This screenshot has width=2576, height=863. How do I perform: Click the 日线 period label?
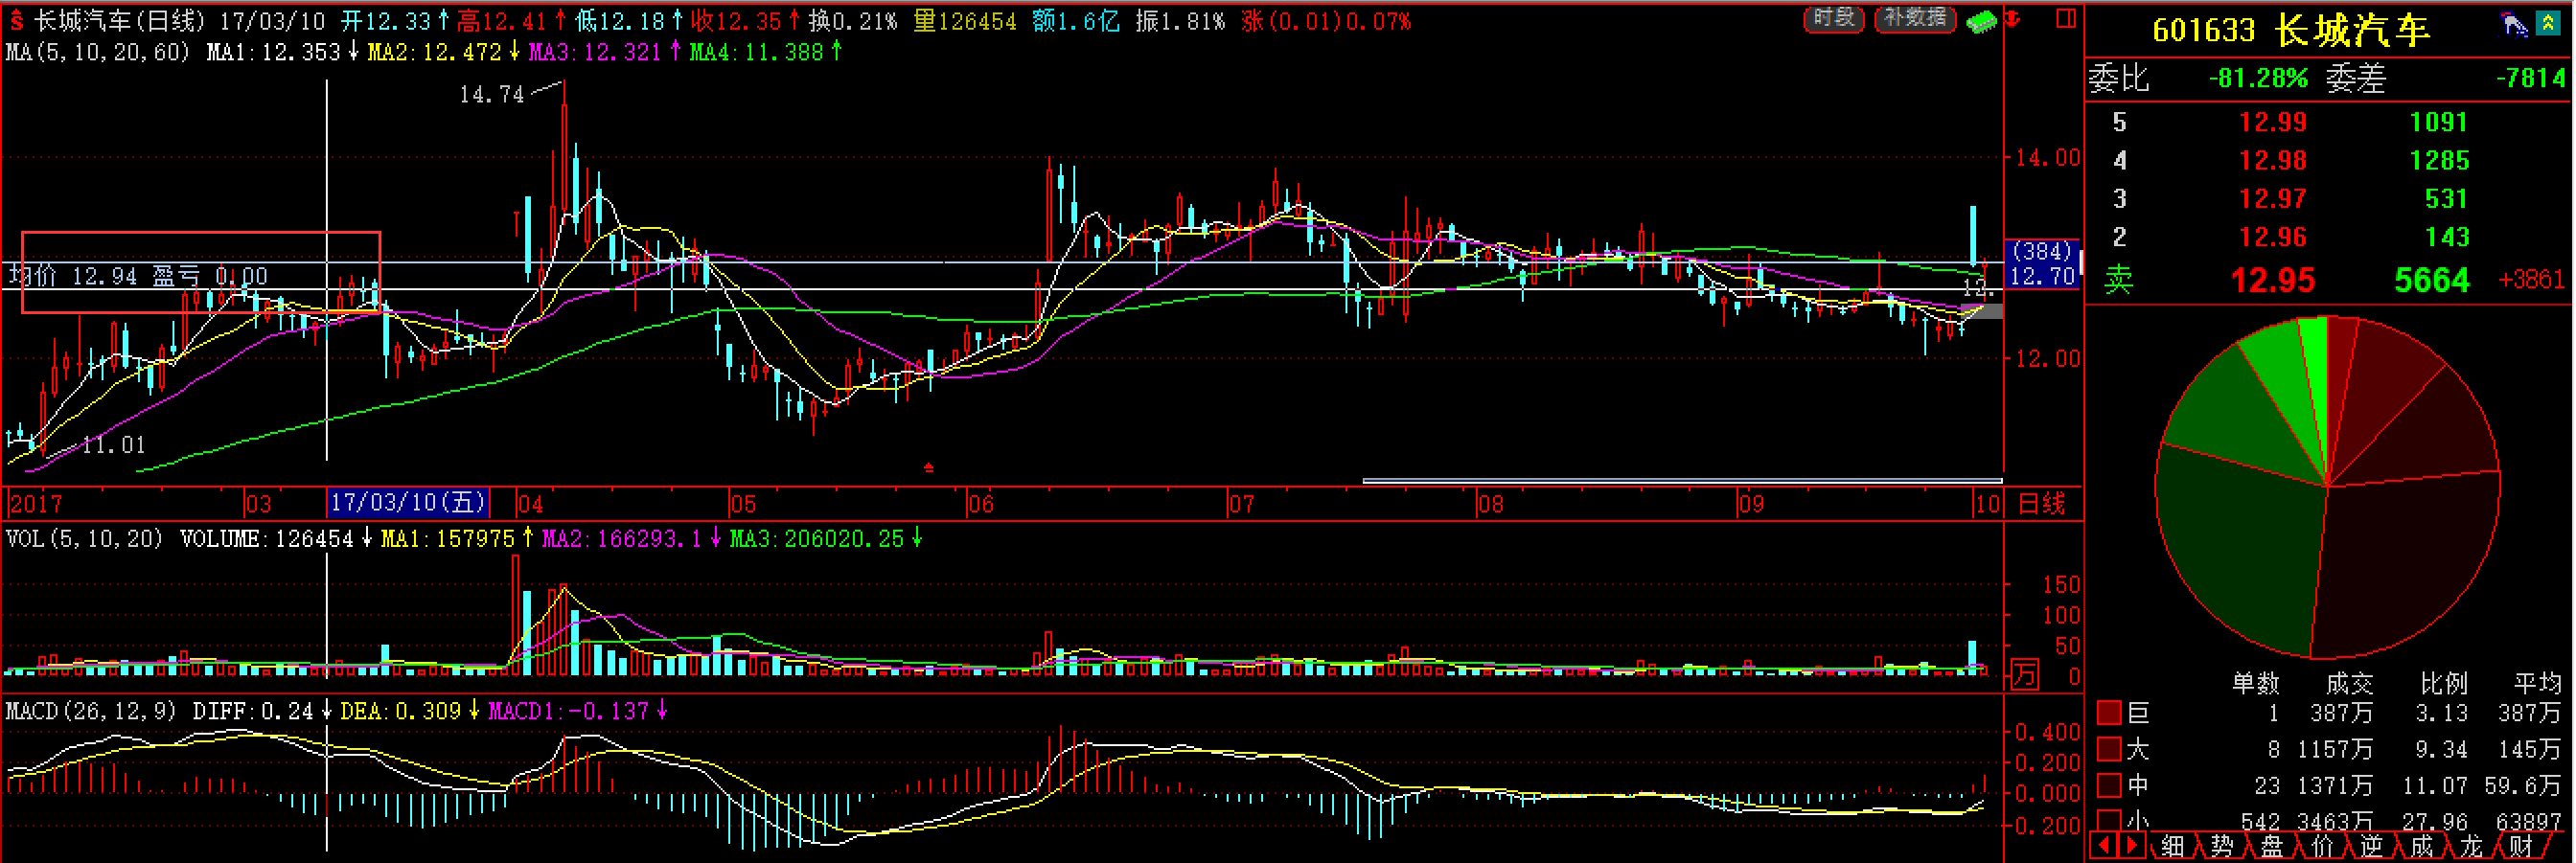pos(2042,503)
